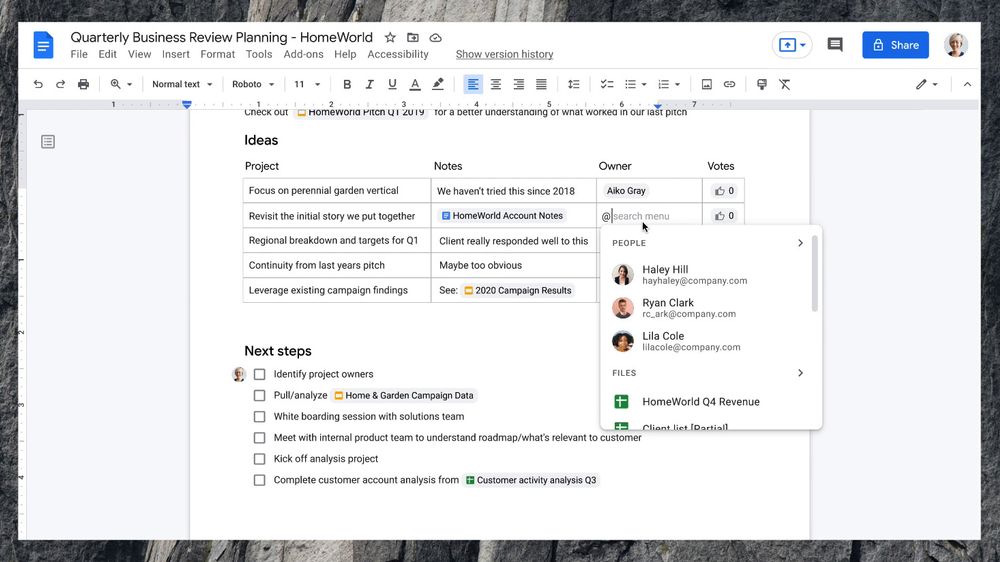The width and height of the screenshot is (1000, 562).
Task: Open comment history
Action: coord(835,45)
